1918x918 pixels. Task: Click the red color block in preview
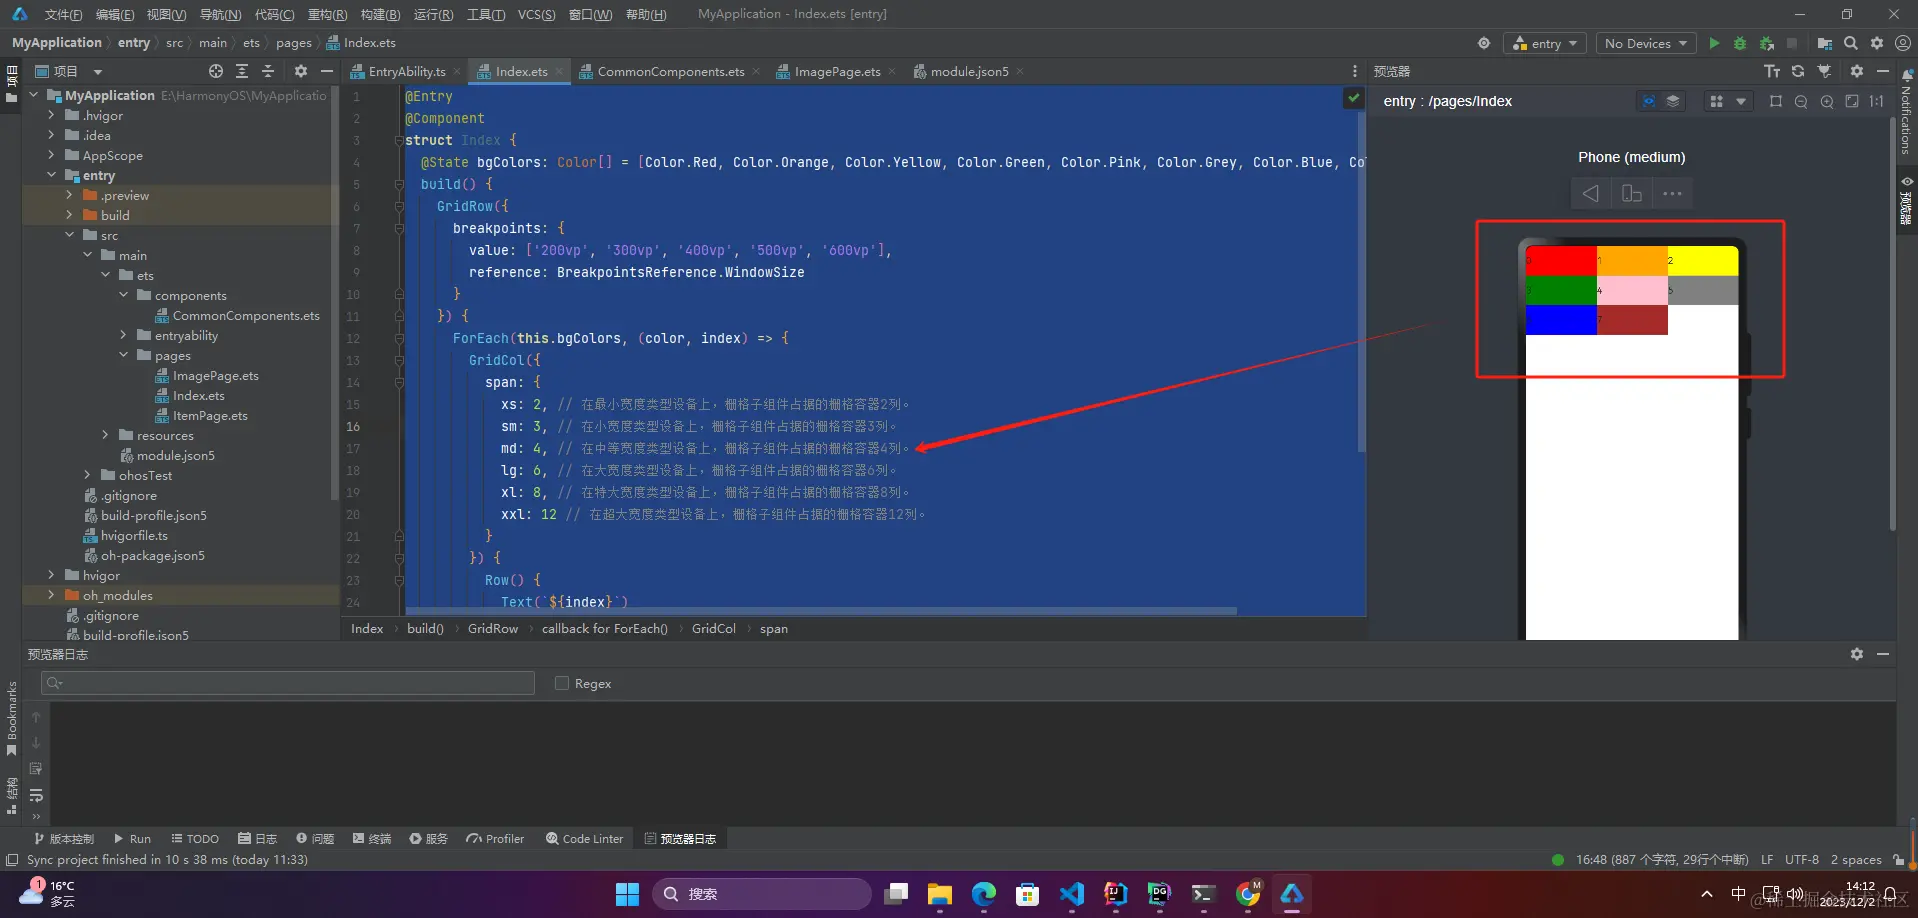click(1561, 261)
